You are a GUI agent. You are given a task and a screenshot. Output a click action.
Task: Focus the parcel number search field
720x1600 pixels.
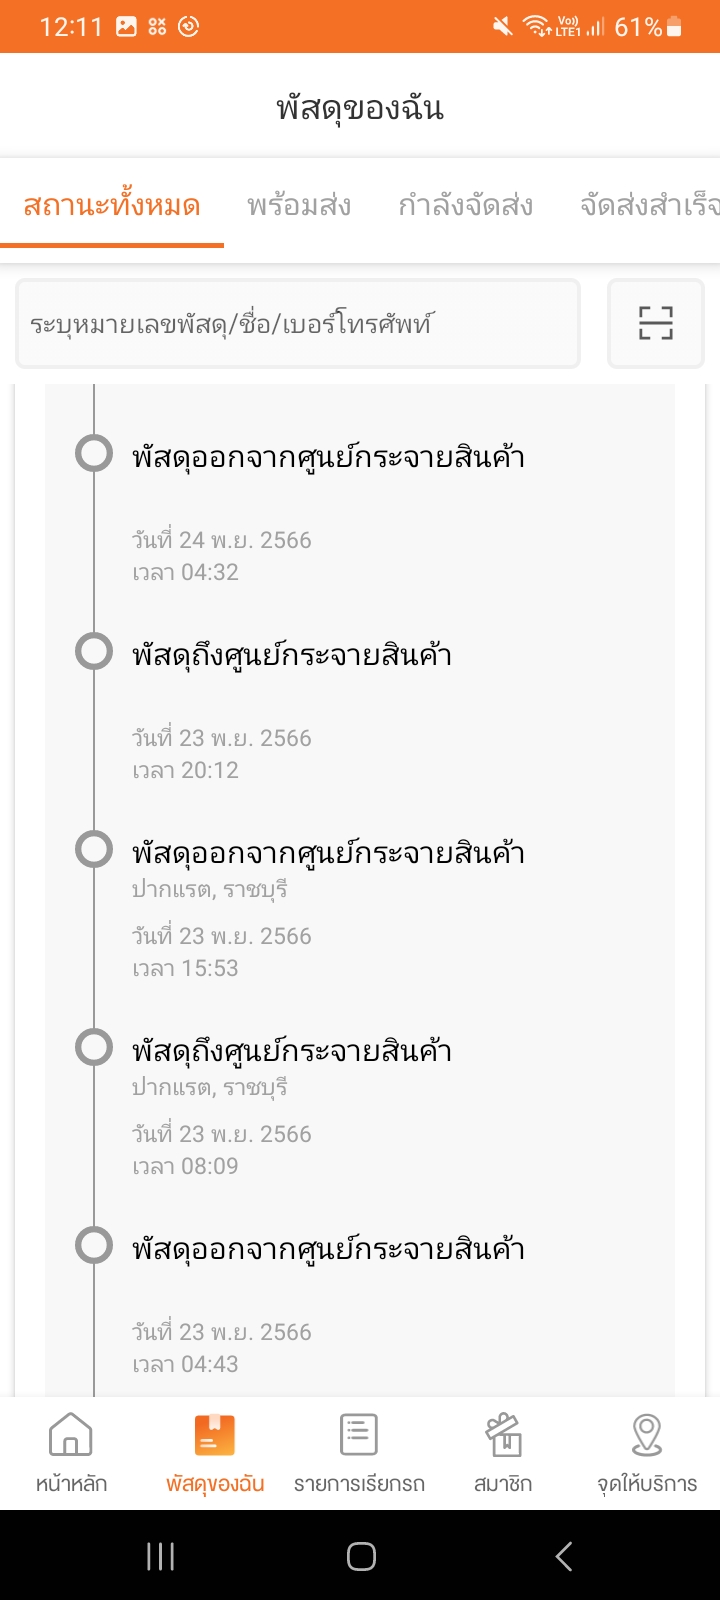298,323
